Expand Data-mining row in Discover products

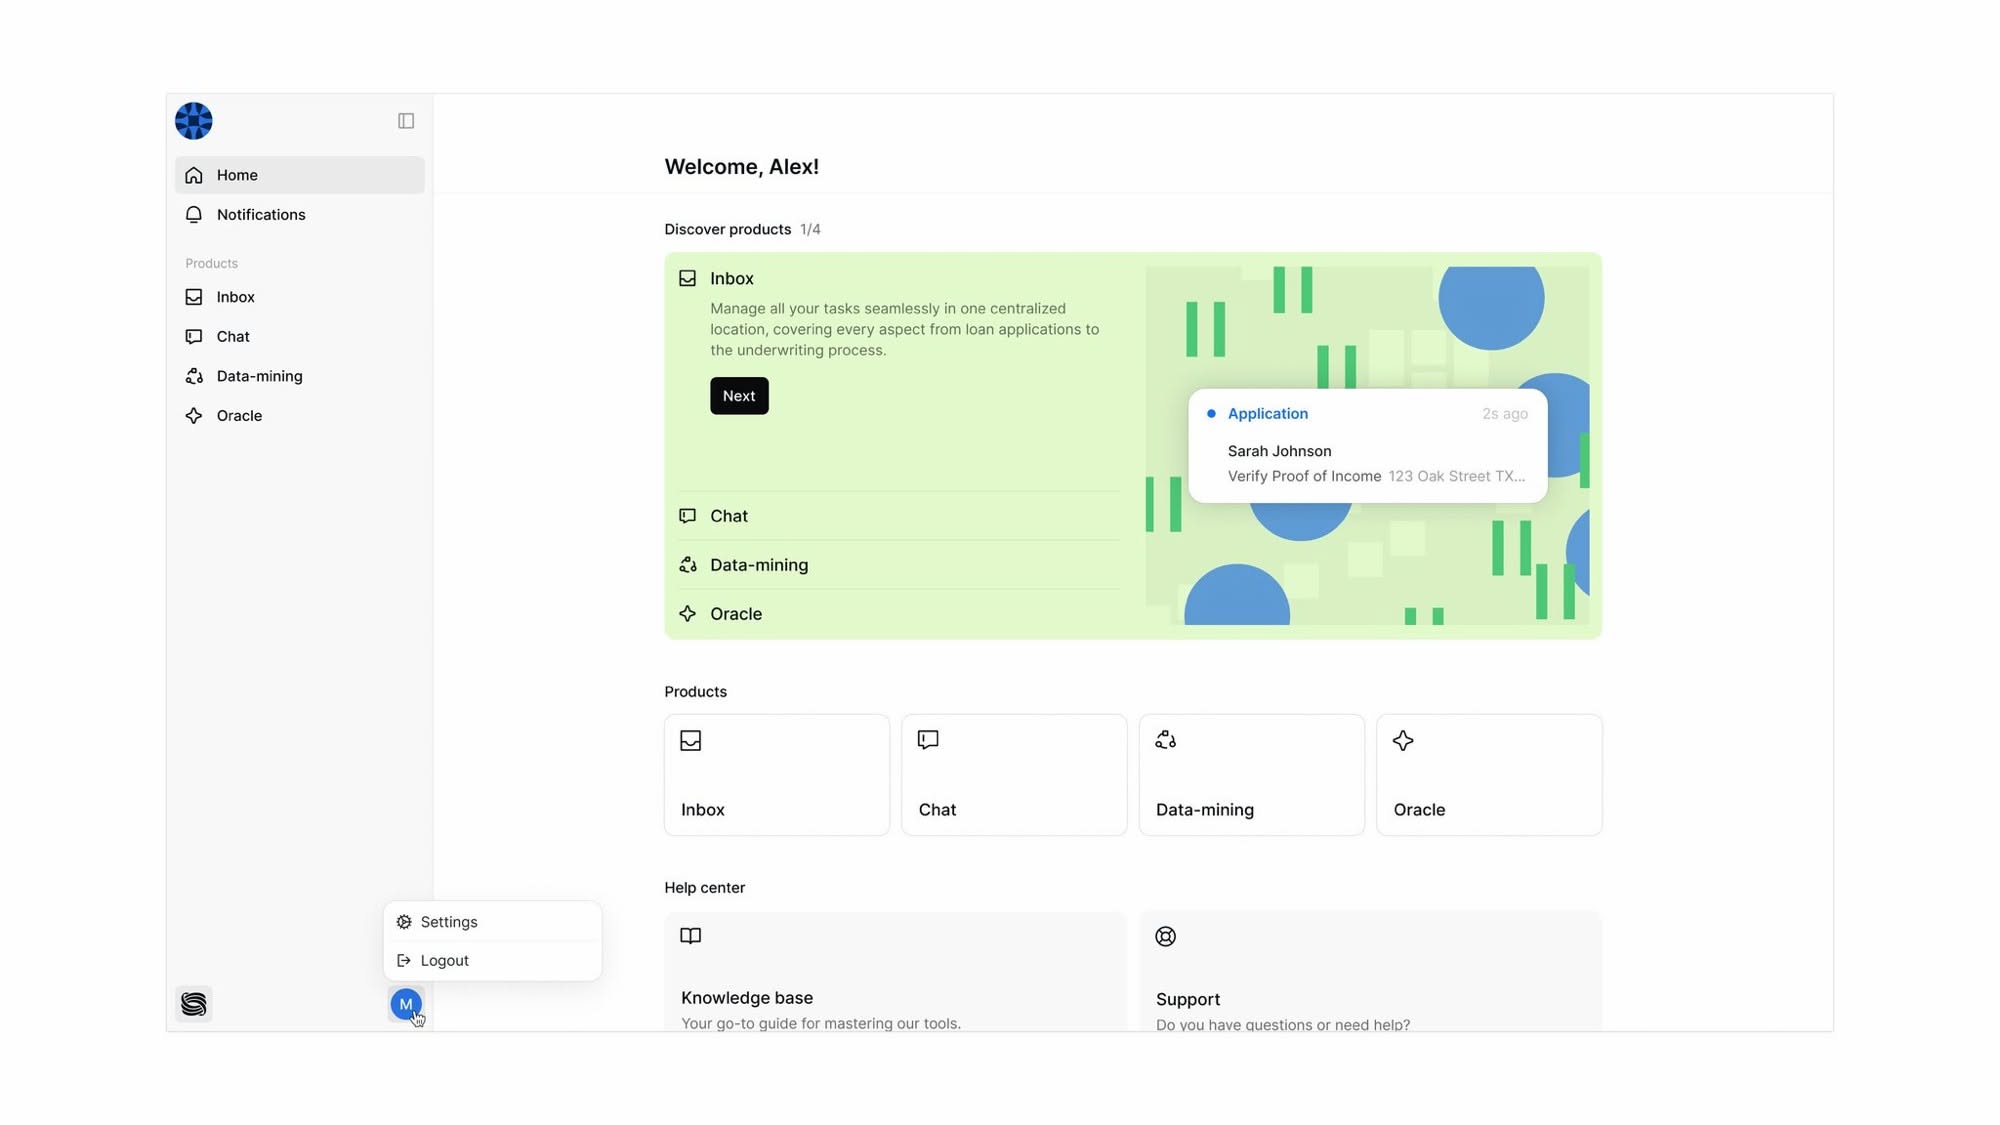(x=759, y=565)
